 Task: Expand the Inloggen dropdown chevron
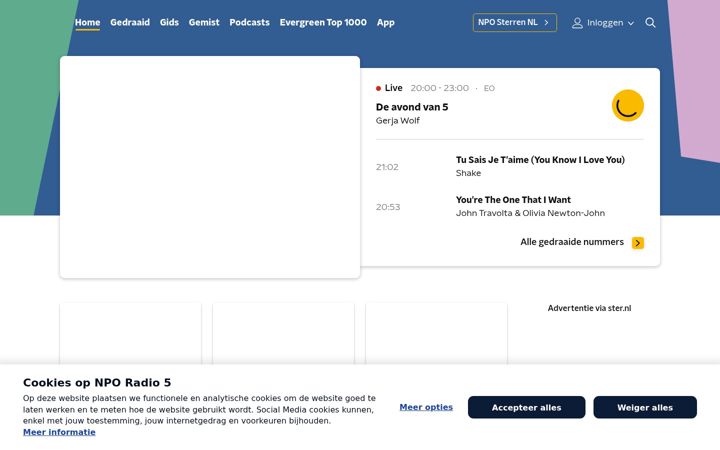tap(631, 23)
